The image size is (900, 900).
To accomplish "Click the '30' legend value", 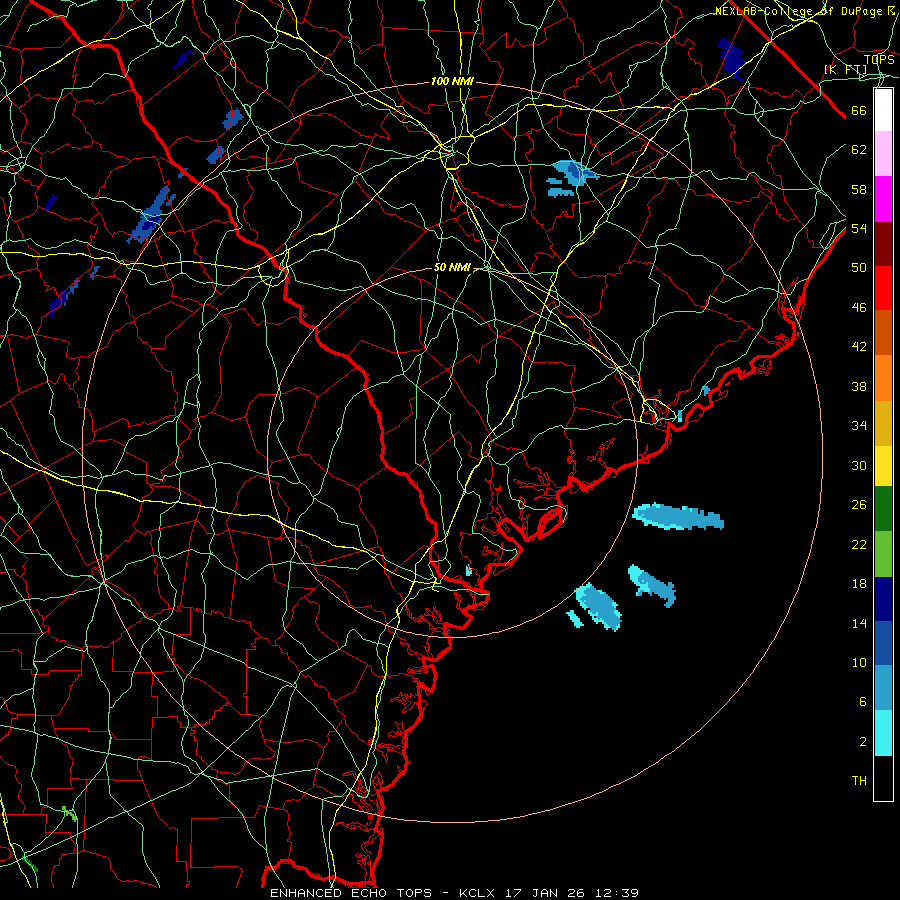I will point(859,465).
